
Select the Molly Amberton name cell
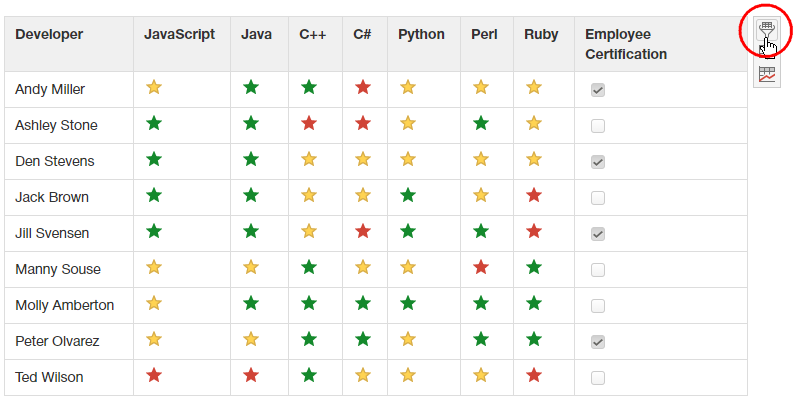tap(65, 305)
